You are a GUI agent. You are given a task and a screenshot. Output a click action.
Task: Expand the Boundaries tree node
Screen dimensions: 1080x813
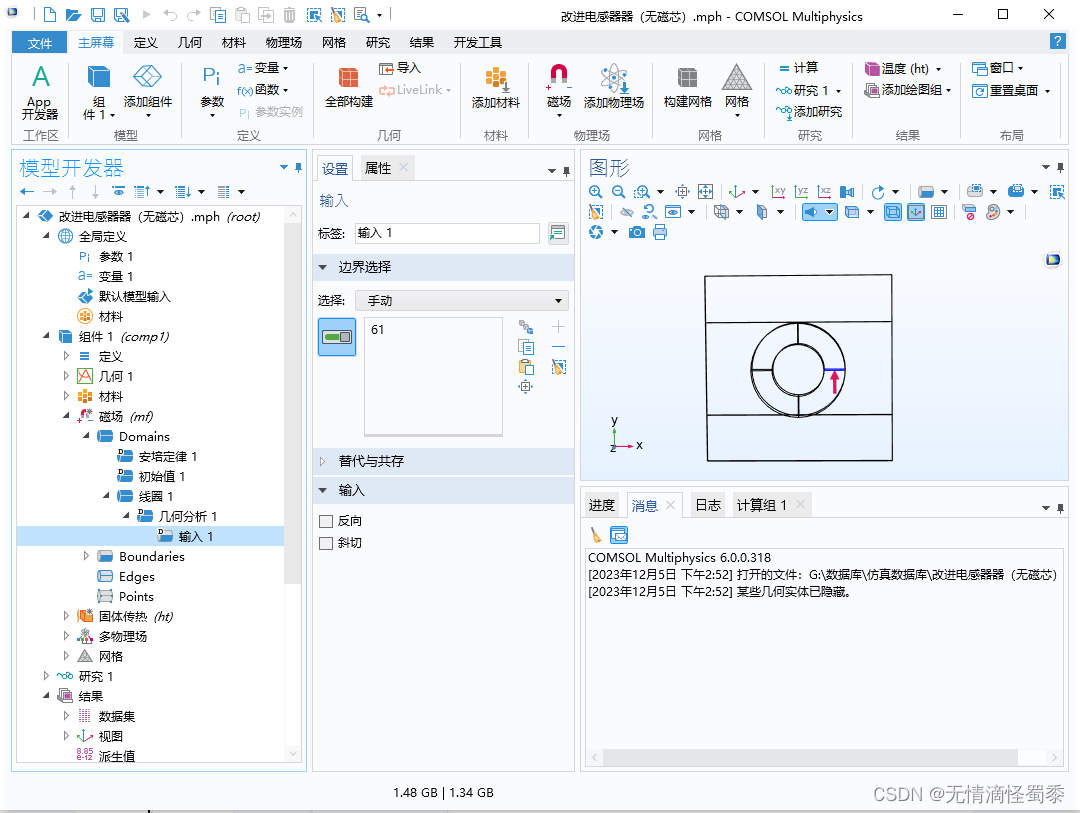click(x=86, y=556)
